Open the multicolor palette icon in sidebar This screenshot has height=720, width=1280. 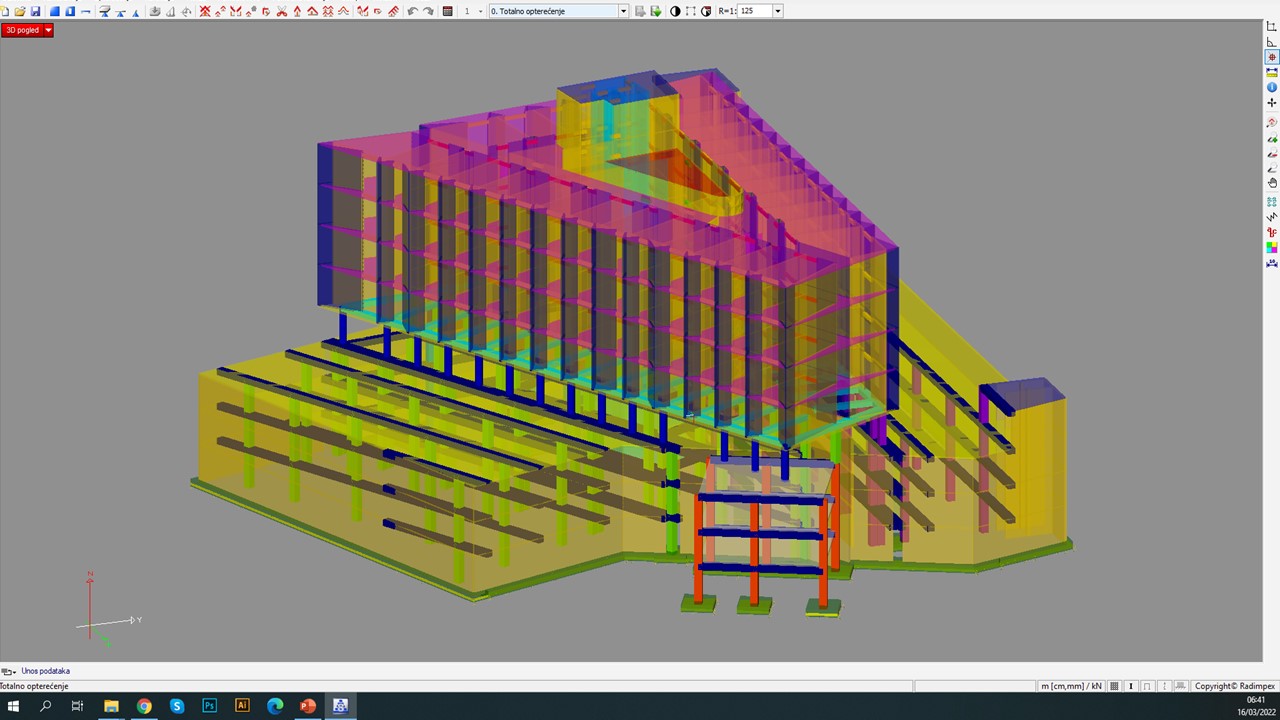click(1272, 247)
